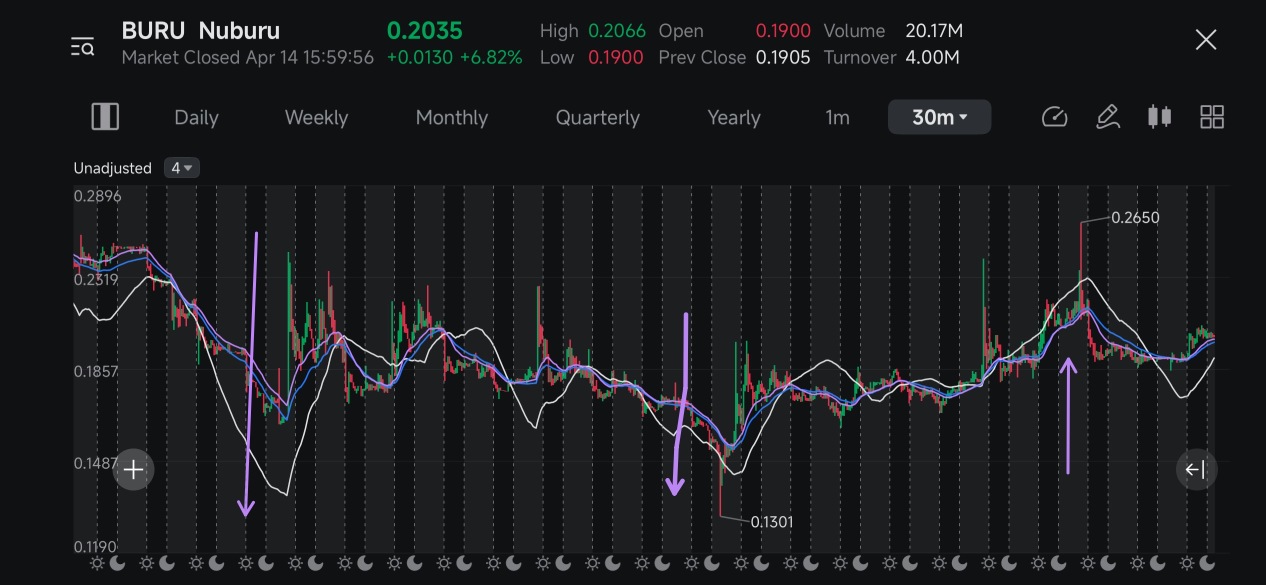Click the Unadjusted price label

(x=112, y=168)
